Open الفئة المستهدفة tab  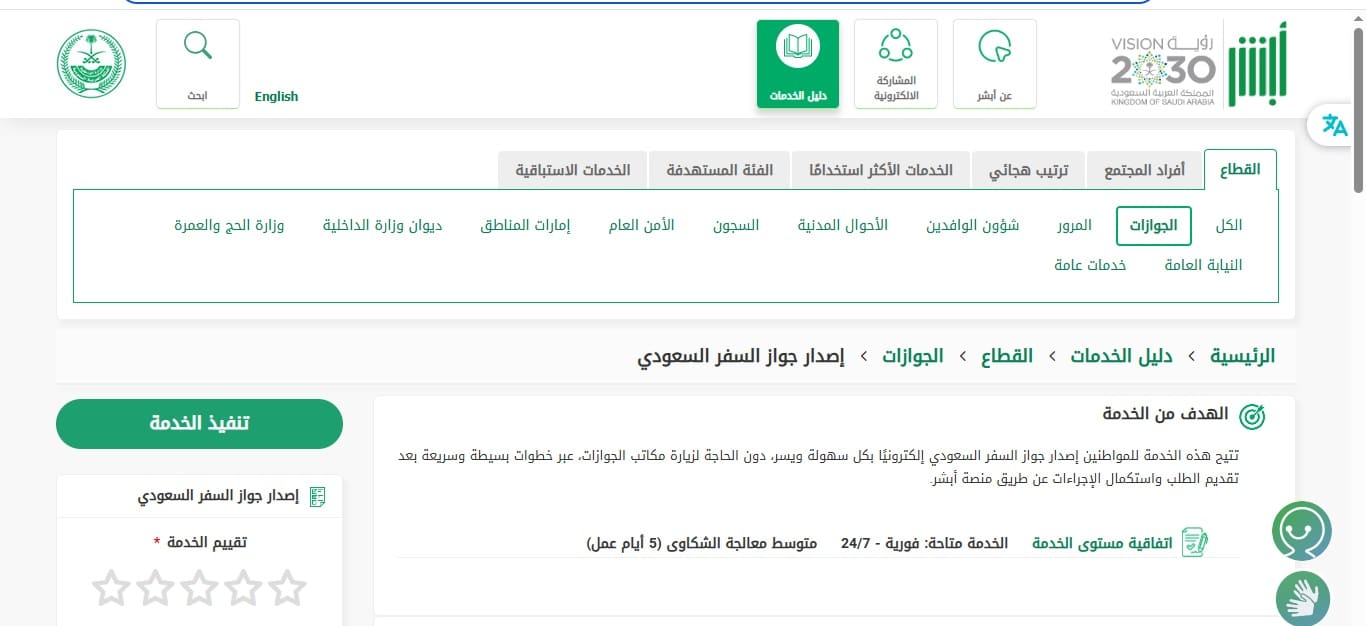(x=719, y=170)
